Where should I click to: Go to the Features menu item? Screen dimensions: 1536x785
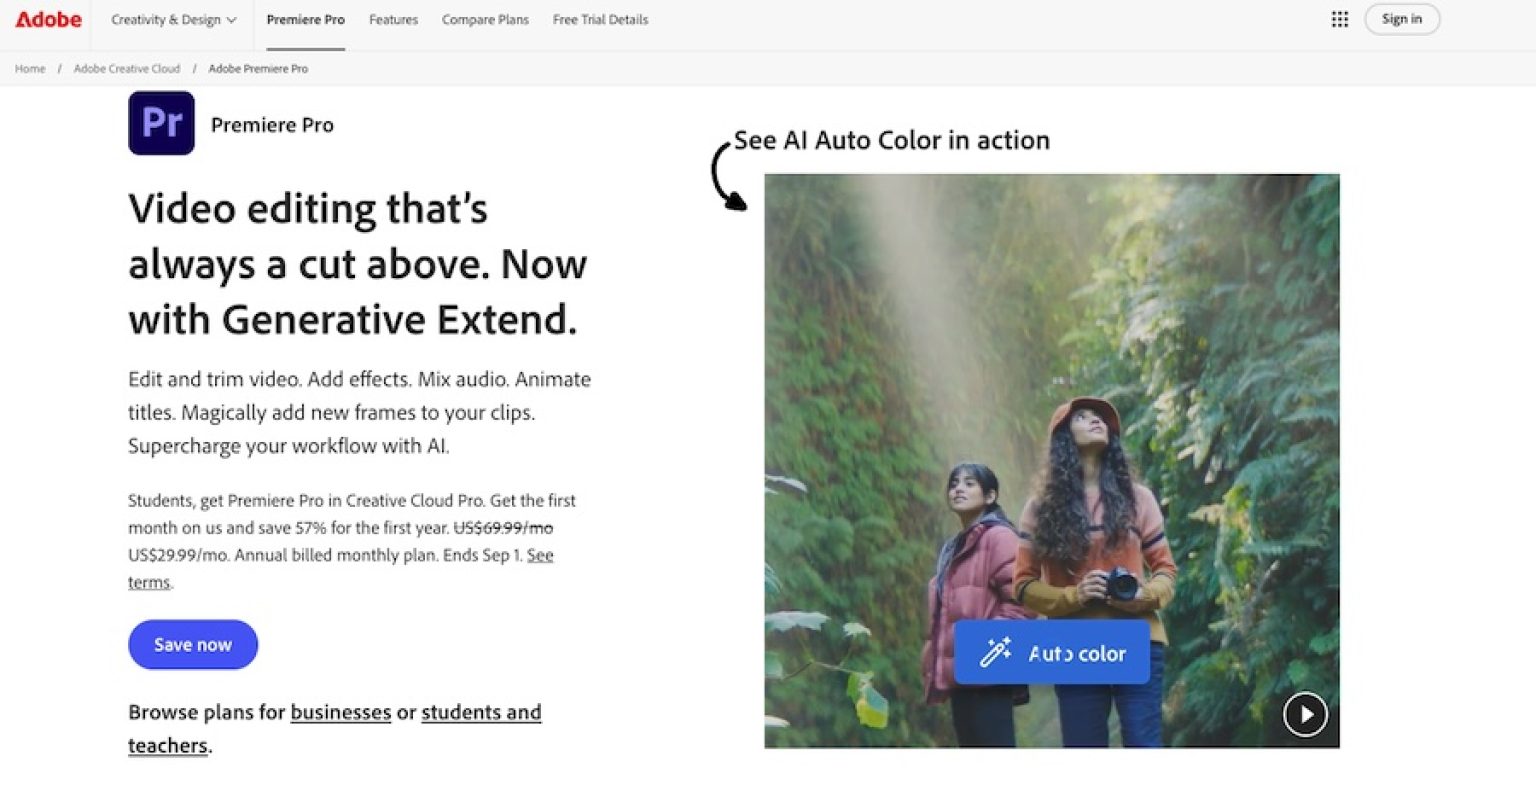point(393,20)
